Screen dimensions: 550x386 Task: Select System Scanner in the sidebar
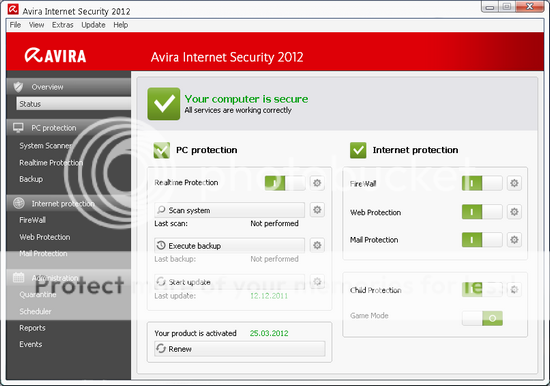pos(46,146)
